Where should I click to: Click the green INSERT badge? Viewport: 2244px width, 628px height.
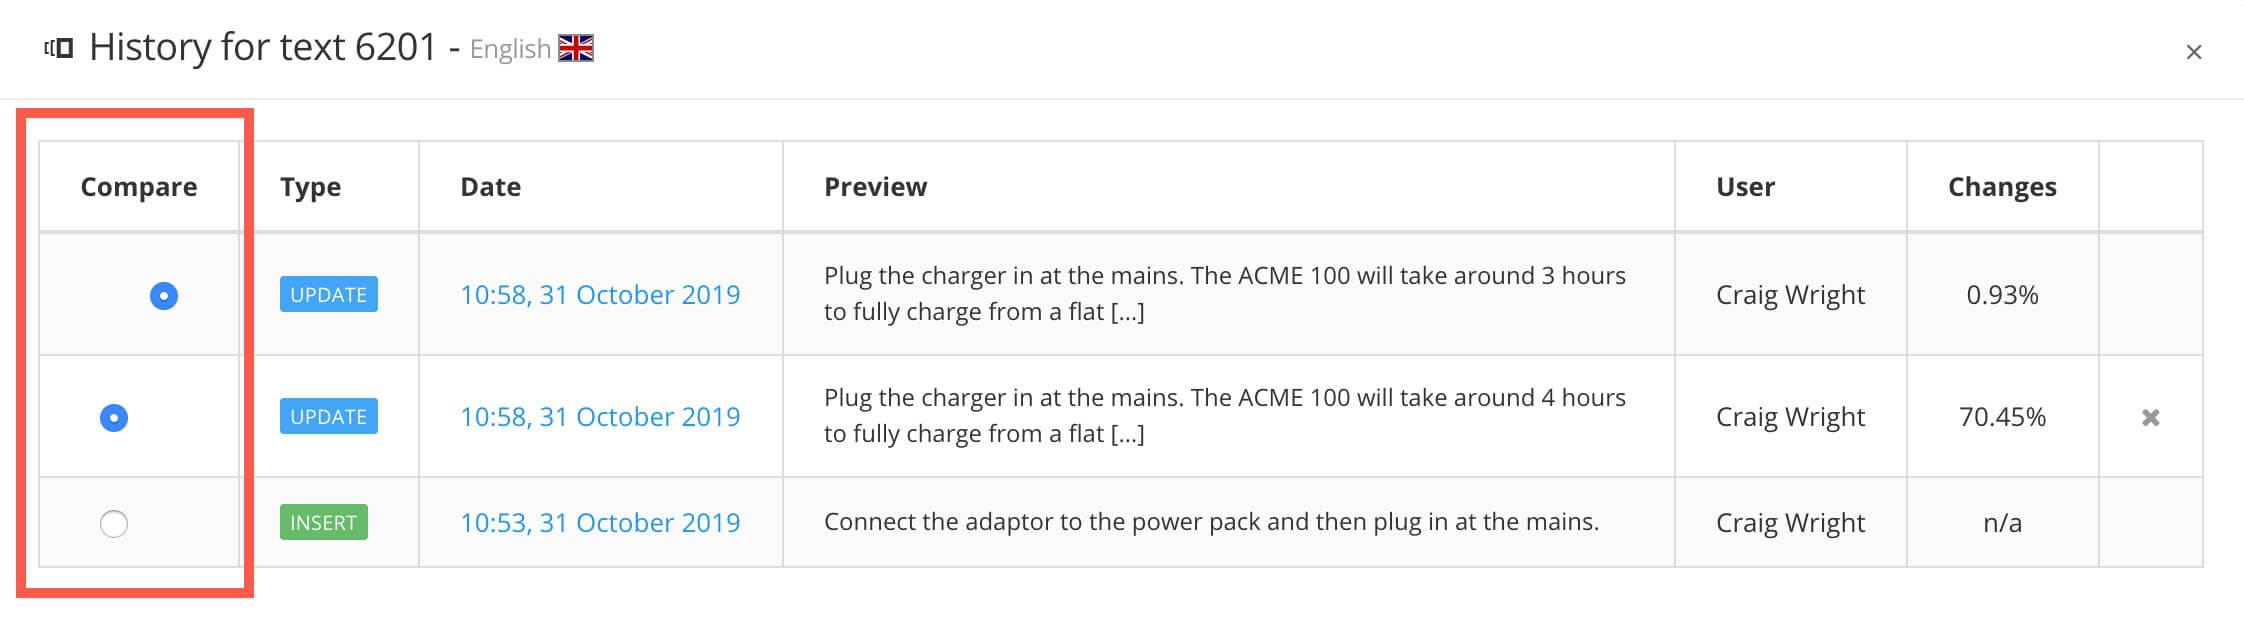[x=323, y=523]
